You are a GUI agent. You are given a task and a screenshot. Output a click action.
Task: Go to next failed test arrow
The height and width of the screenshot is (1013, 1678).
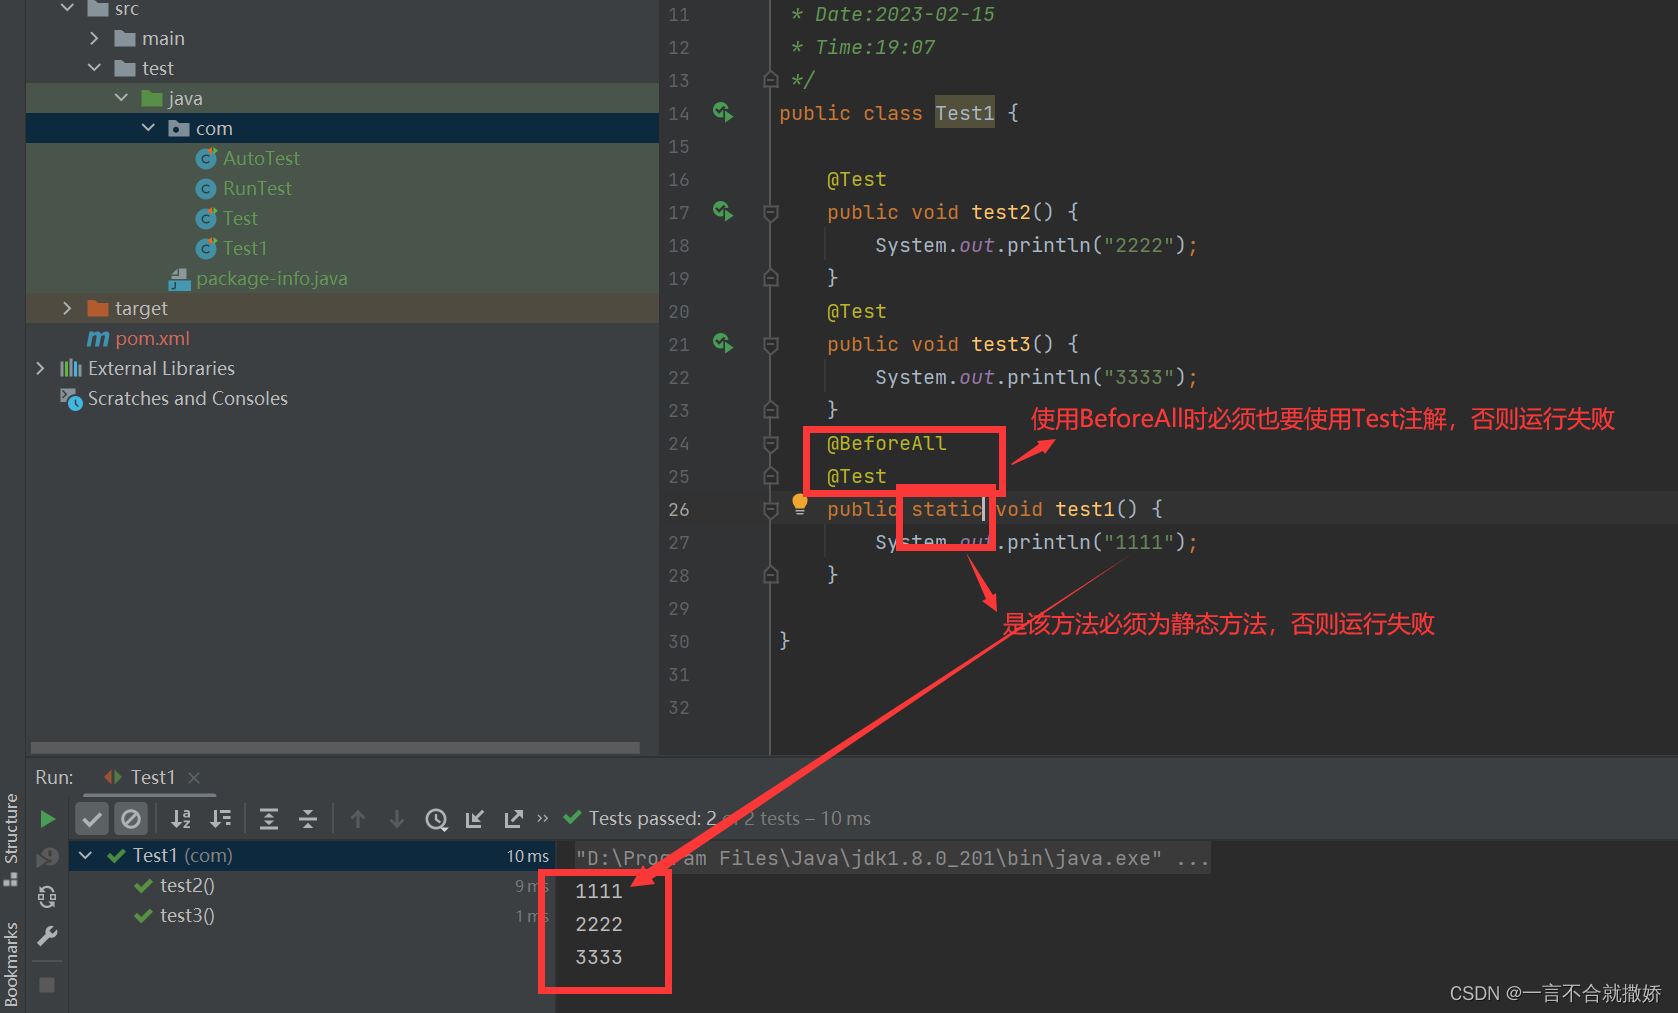[x=397, y=819]
